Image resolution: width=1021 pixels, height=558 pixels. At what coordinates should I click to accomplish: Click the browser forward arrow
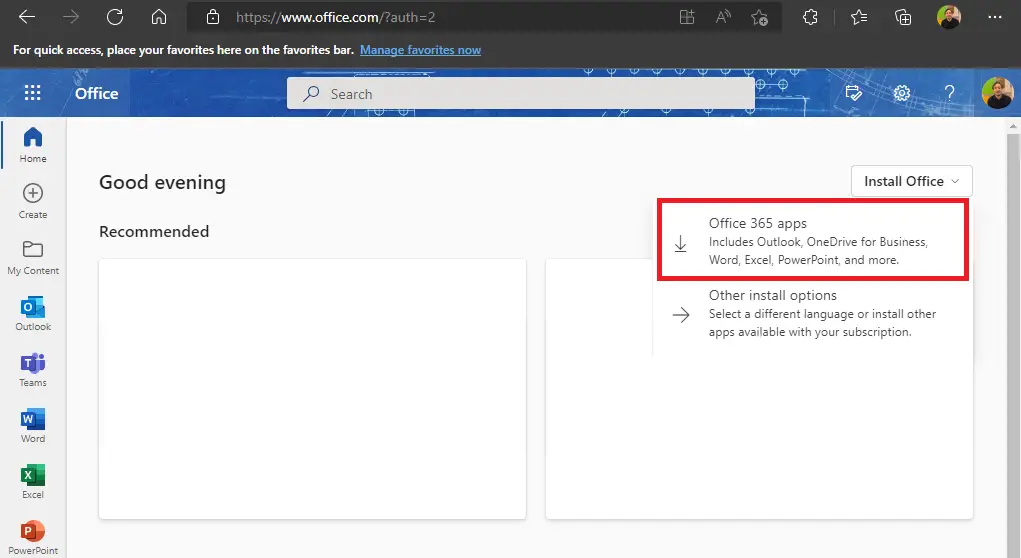(71, 18)
